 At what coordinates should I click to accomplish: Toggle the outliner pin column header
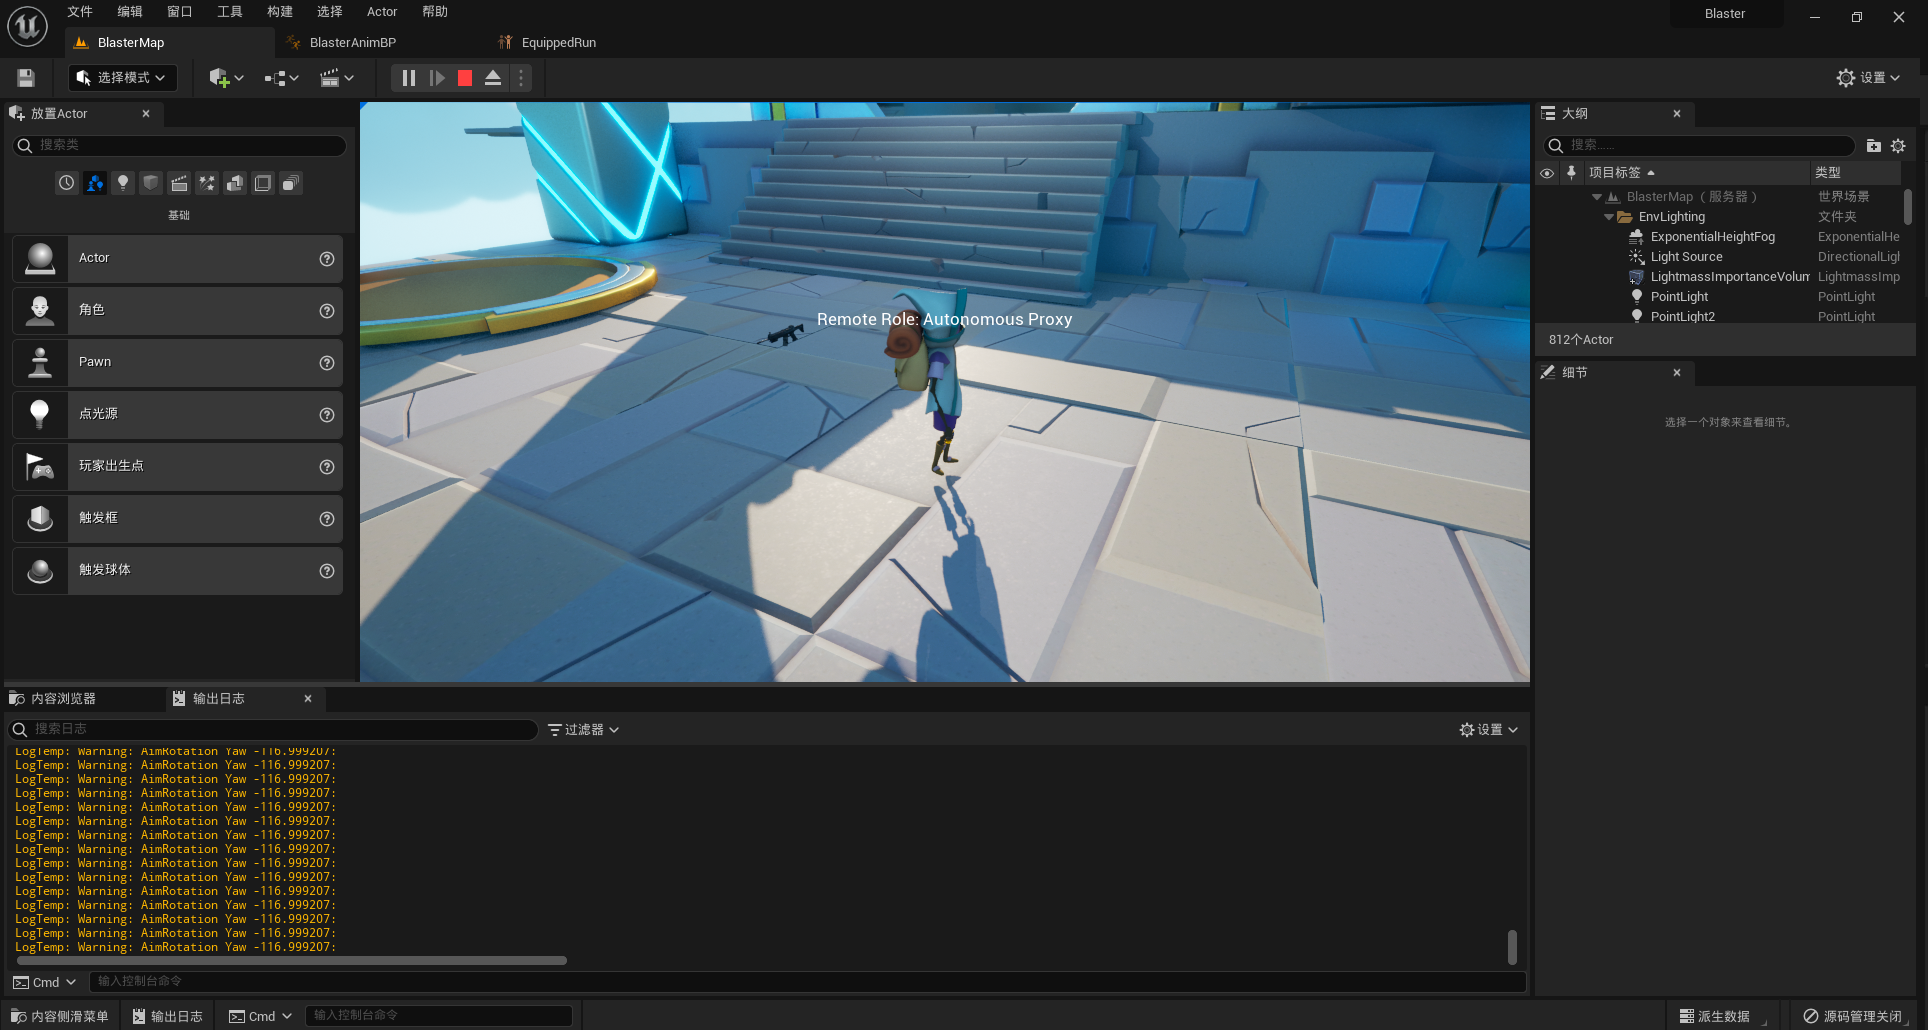pos(1571,173)
